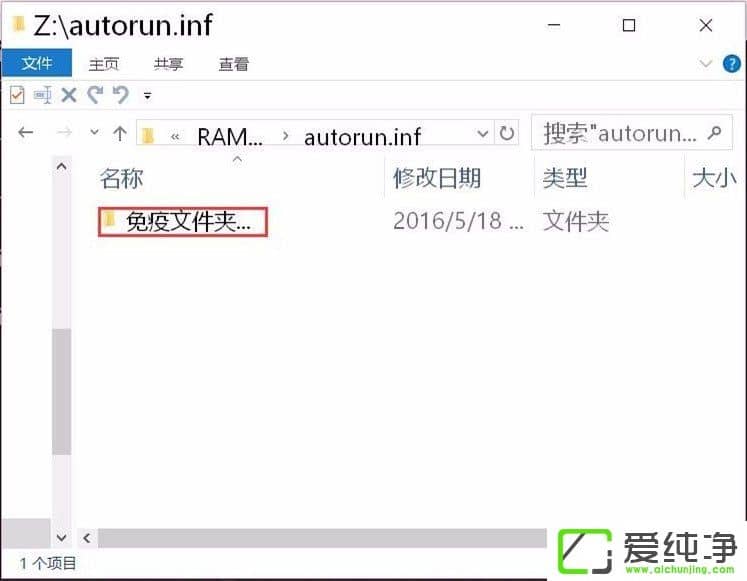Go back with the left arrow
Screen dimensions: 747x581
point(26,132)
